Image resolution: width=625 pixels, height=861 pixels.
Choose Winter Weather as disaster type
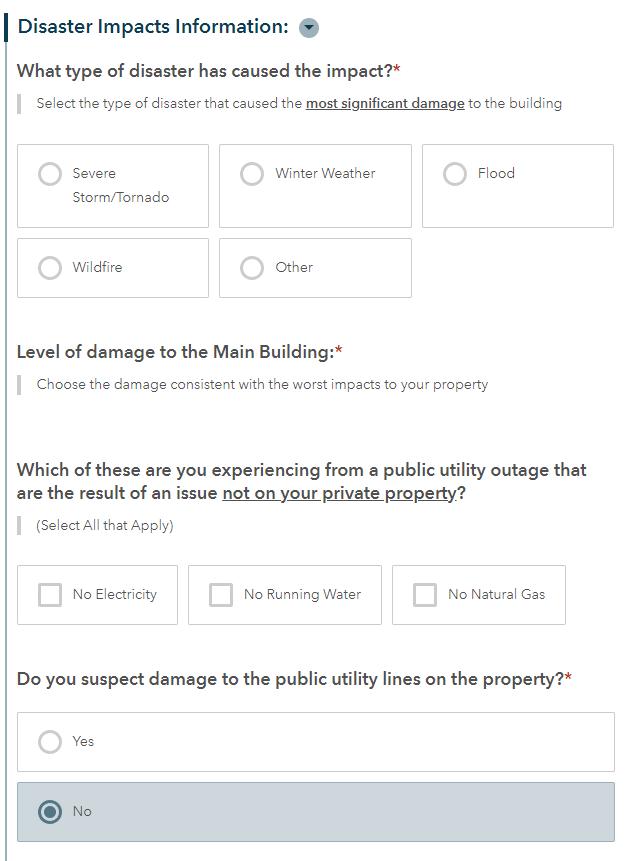[252, 174]
